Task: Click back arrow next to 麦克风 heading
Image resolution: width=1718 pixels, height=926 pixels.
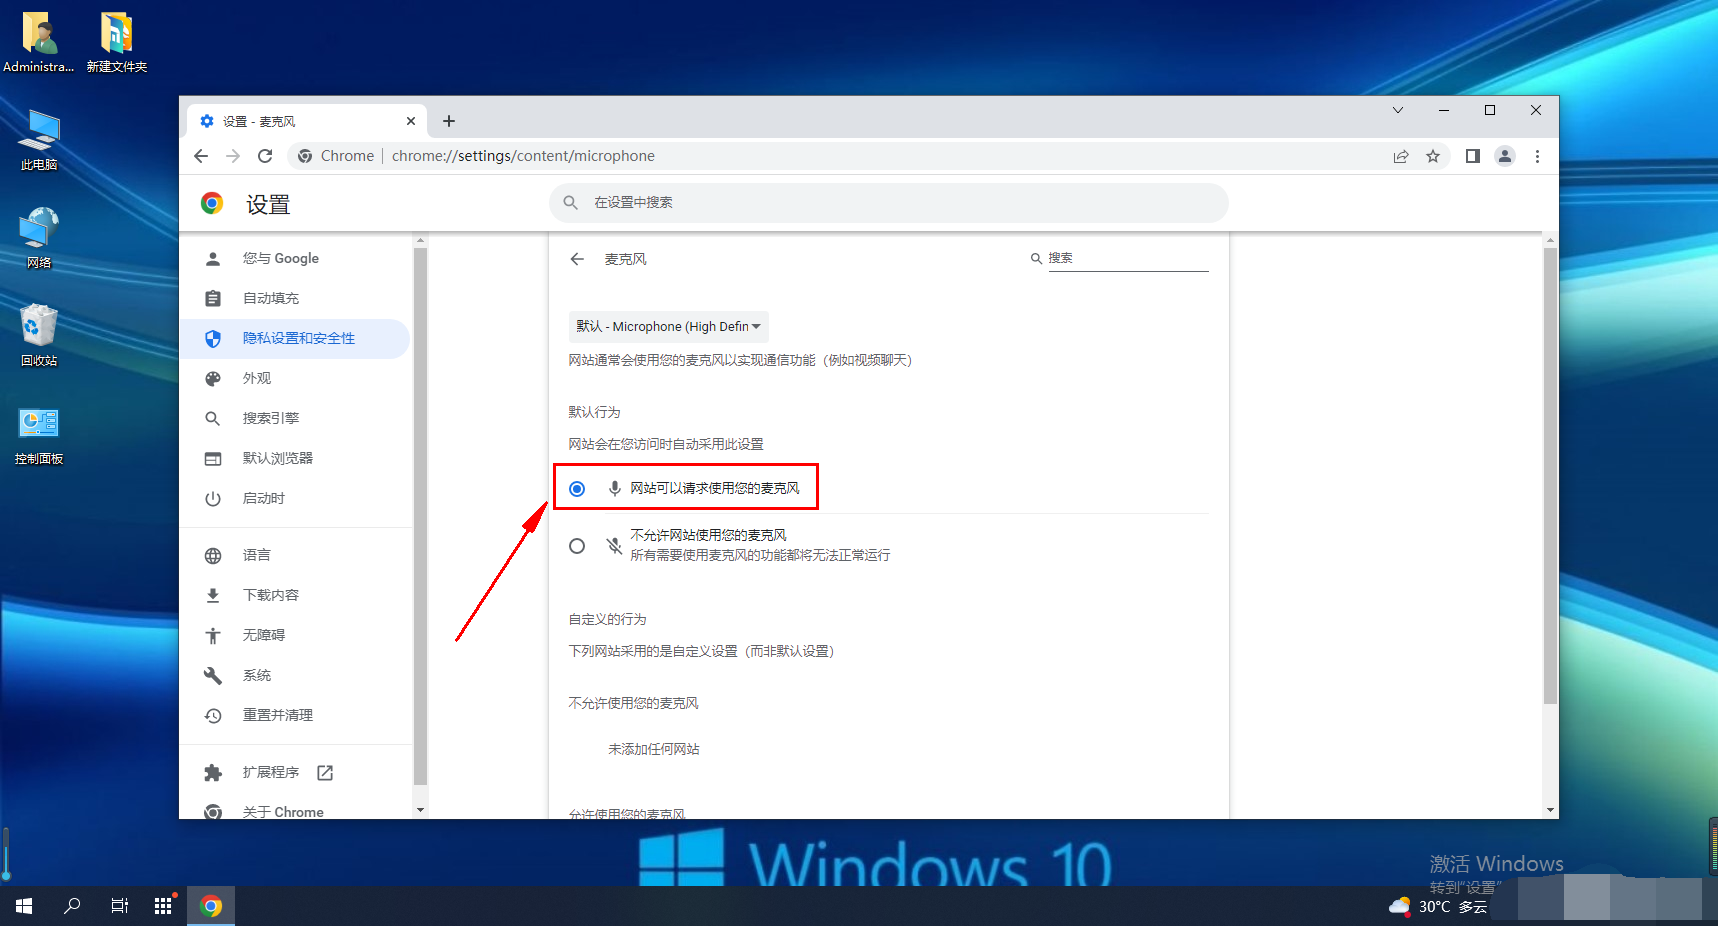Action: pyautogui.click(x=577, y=259)
